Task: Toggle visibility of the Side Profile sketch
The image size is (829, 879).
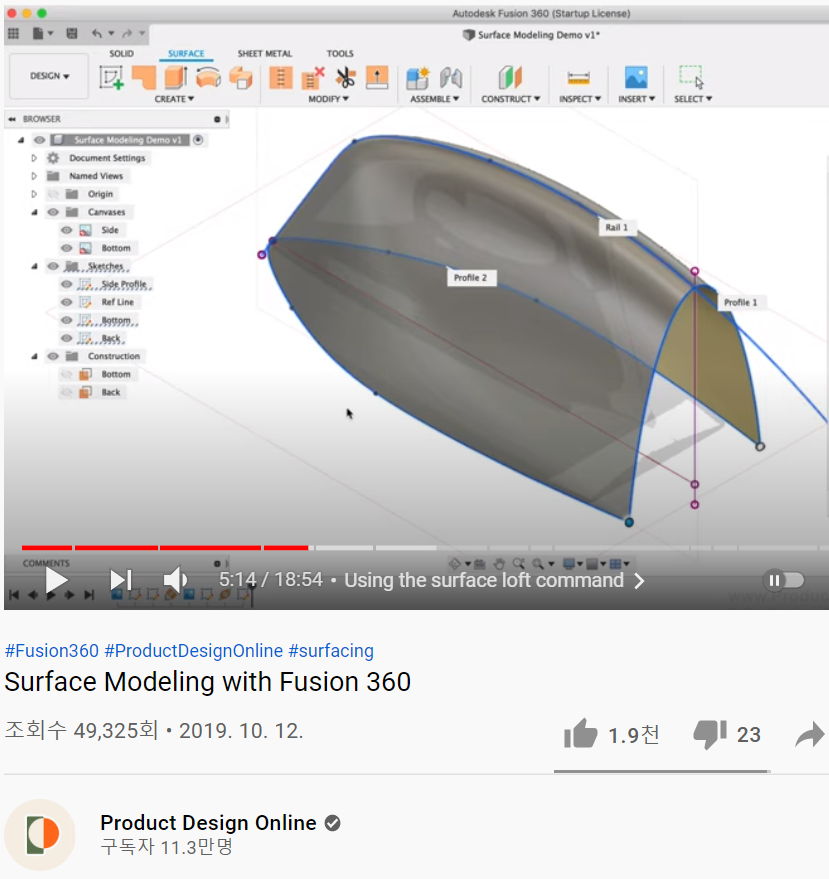Action: point(66,284)
